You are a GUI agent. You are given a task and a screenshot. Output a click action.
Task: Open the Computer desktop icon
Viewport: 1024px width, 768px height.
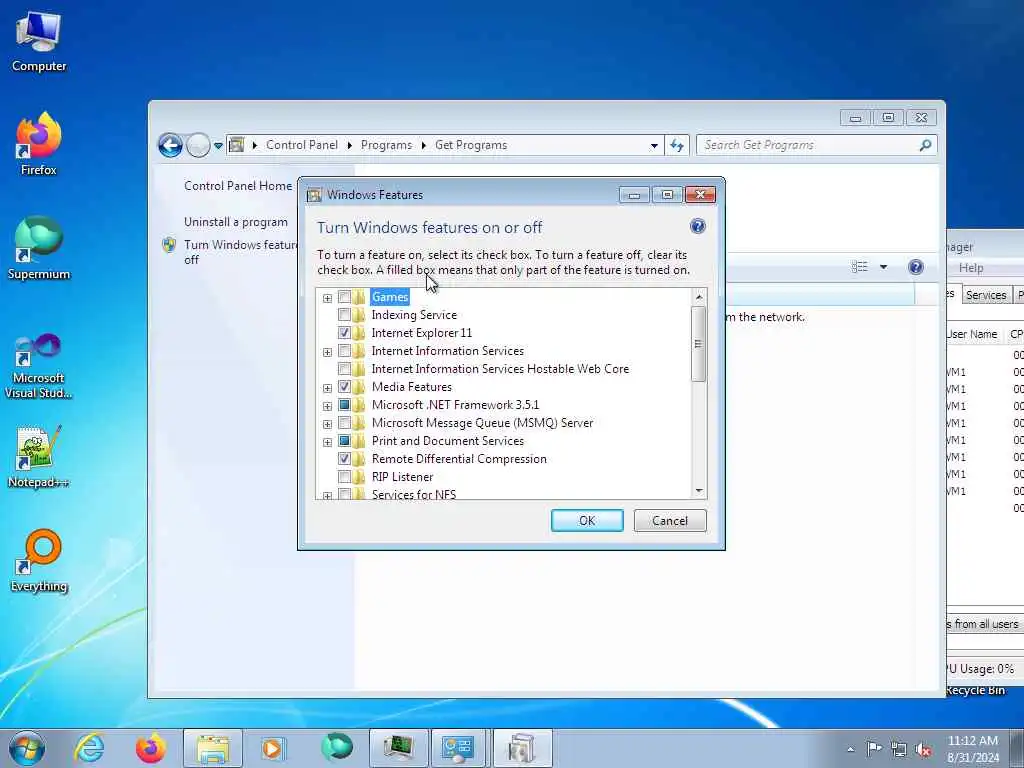pos(39,42)
